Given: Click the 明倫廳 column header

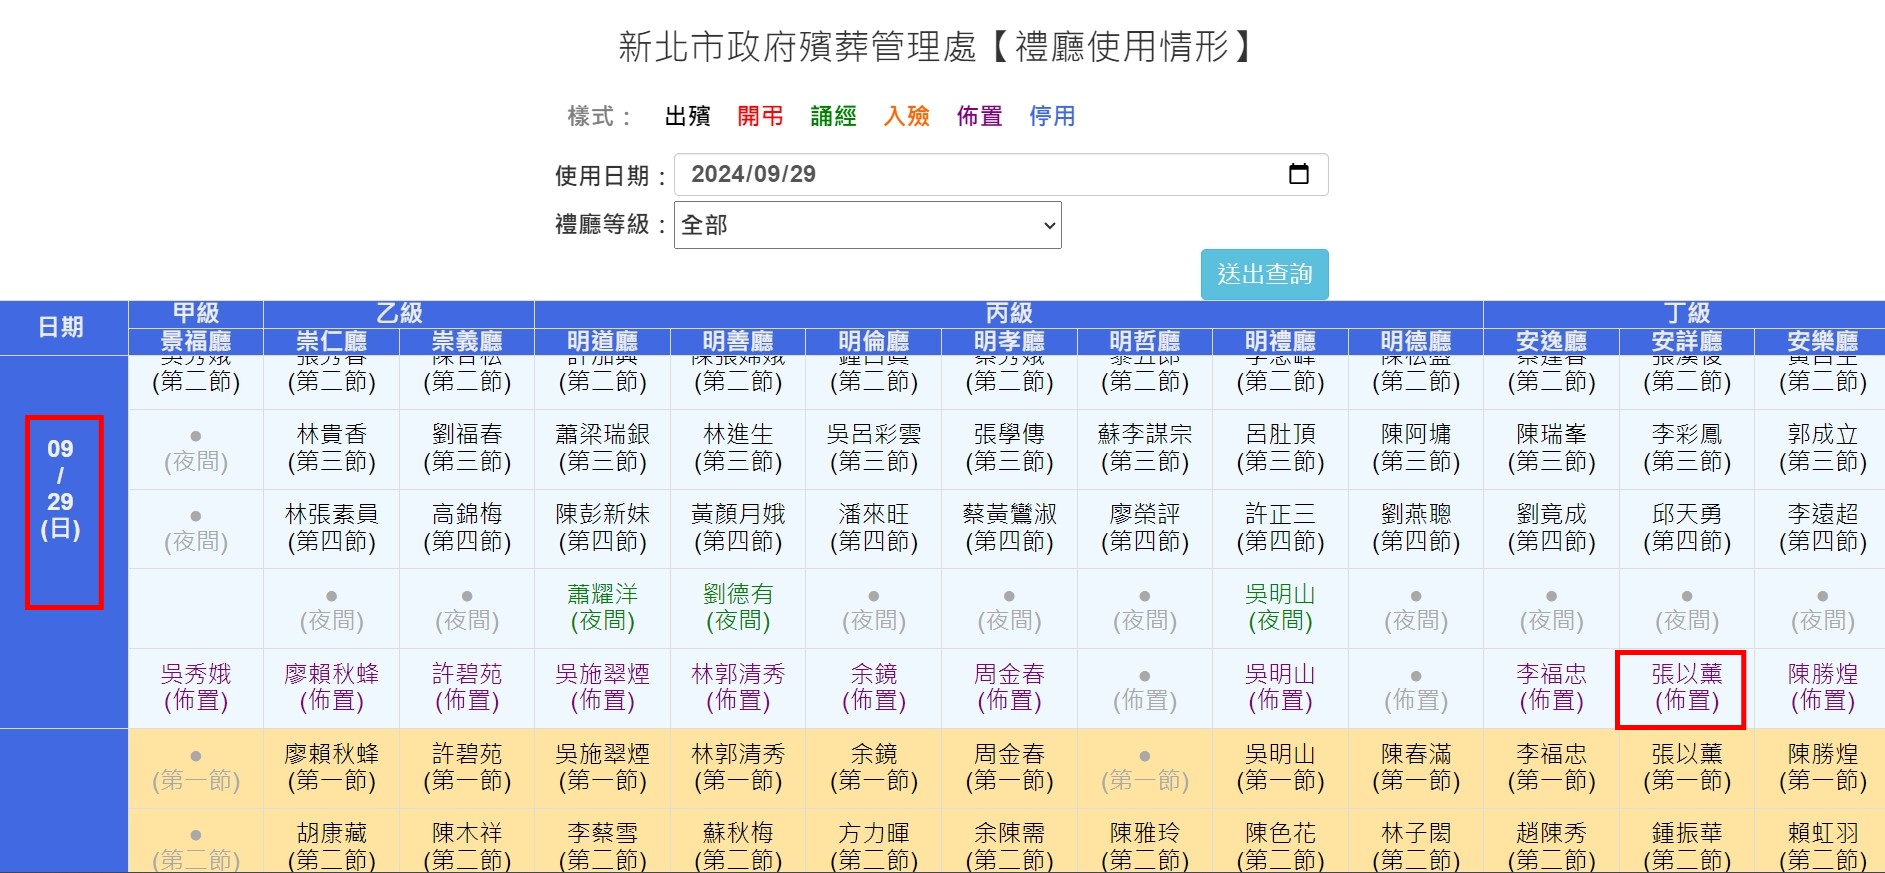Looking at the screenshot, I should pyautogui.click(x=874, y=341).
